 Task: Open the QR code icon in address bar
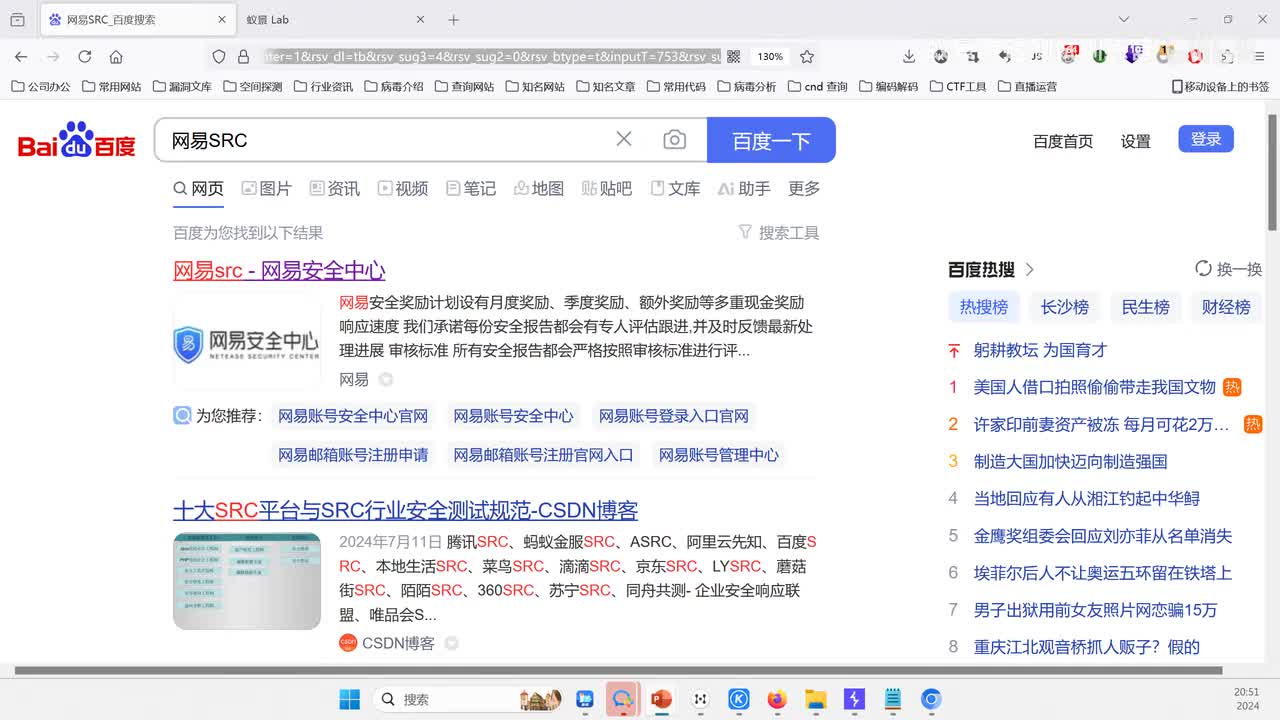point(733,57)
